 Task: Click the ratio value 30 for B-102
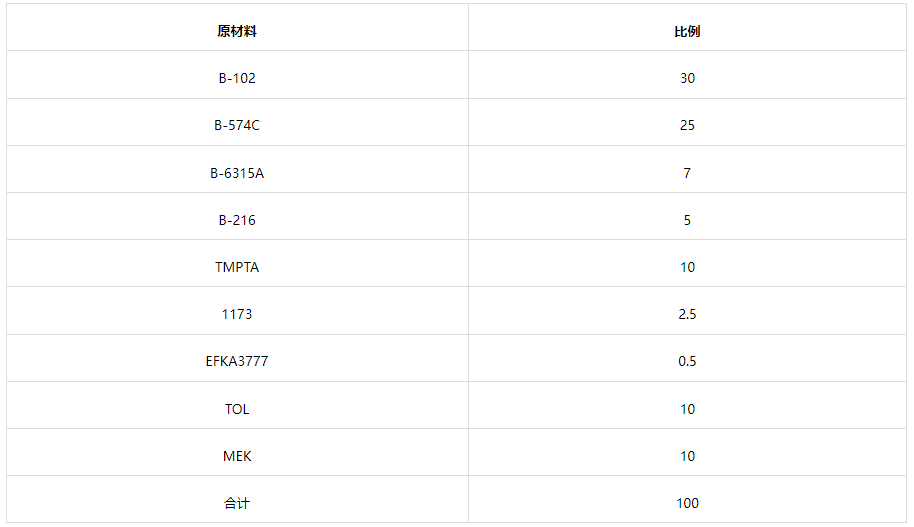click(x=687, y=78)
